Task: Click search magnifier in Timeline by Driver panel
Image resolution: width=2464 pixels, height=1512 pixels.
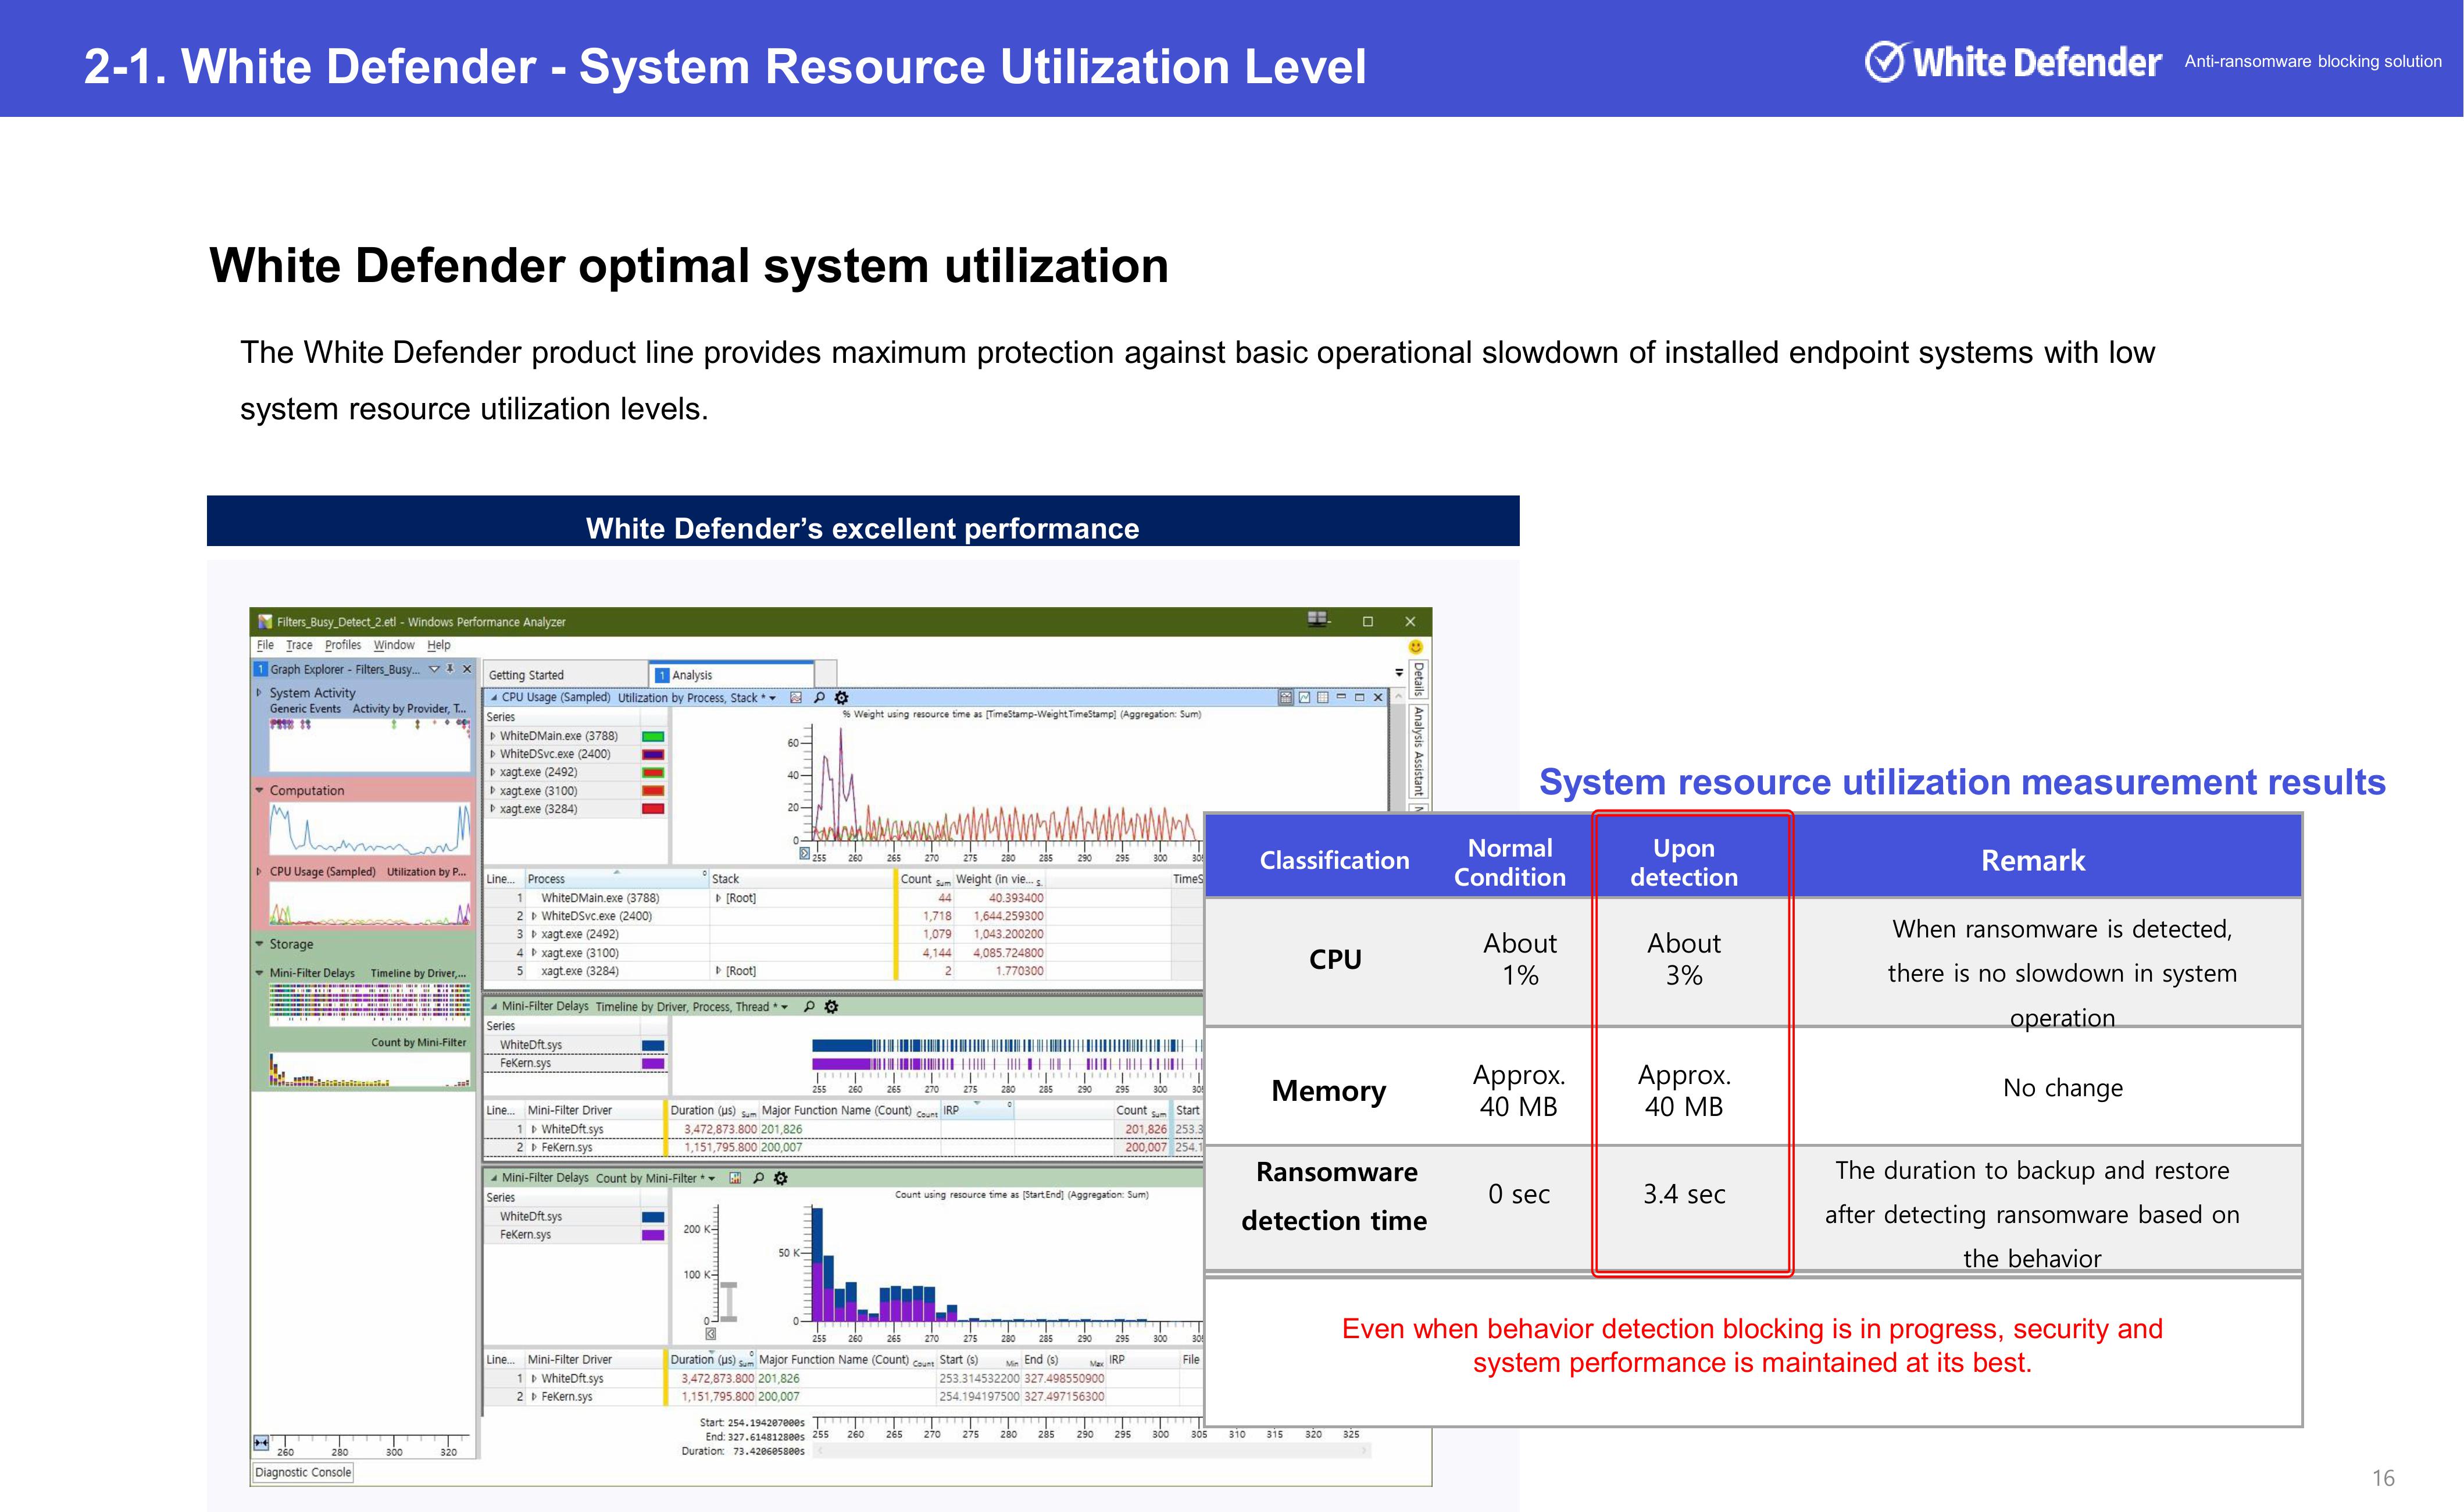Action: [809, 1007]
